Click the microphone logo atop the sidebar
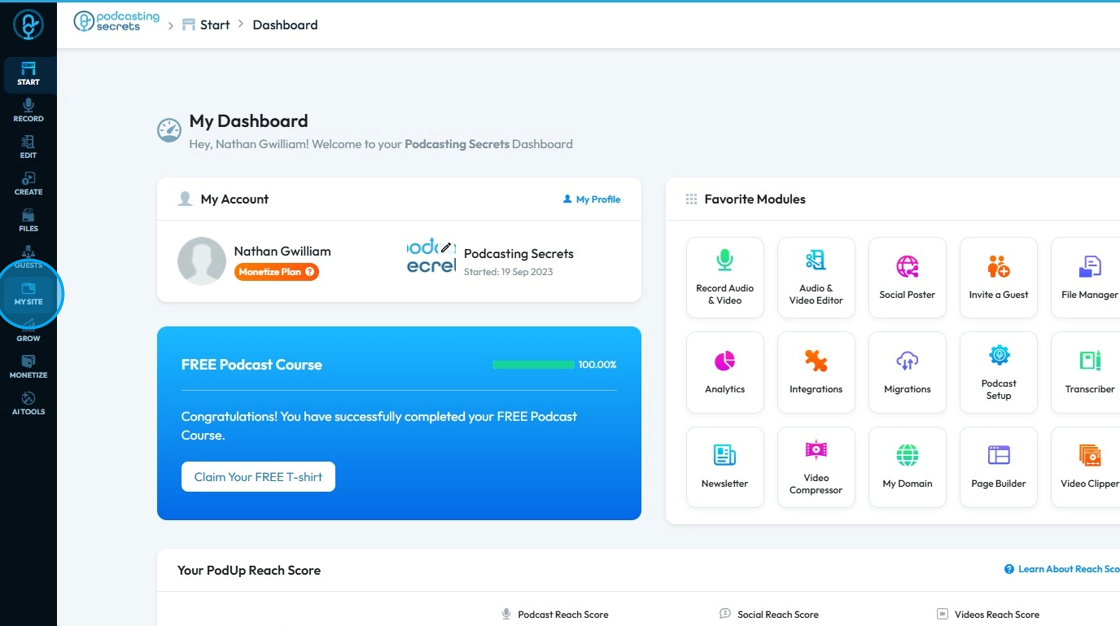The width and height of the screenshot is (1120, 626). pyautogui.click(x=28, y=25)
